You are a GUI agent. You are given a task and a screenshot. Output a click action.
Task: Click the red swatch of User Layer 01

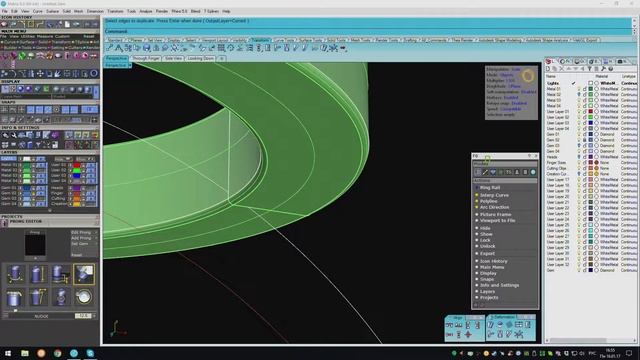point(590,111)
